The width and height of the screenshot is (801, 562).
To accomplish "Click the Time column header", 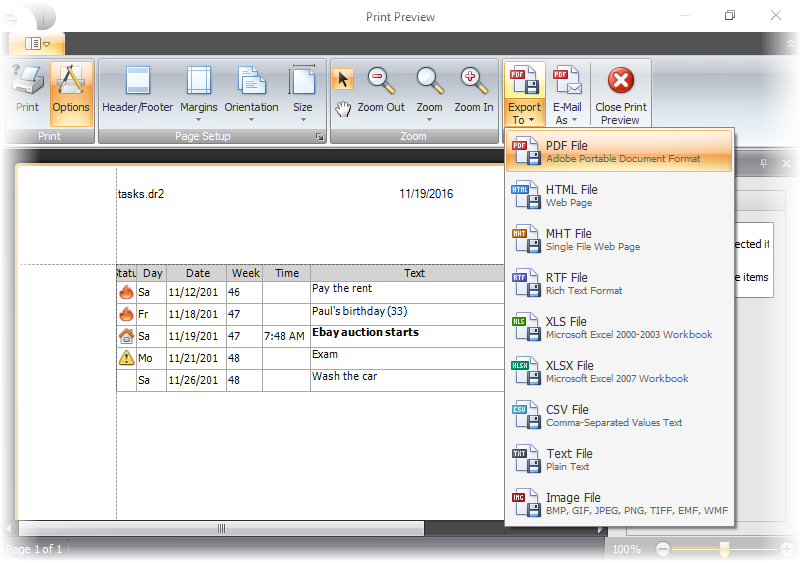I will click(287, 273).
